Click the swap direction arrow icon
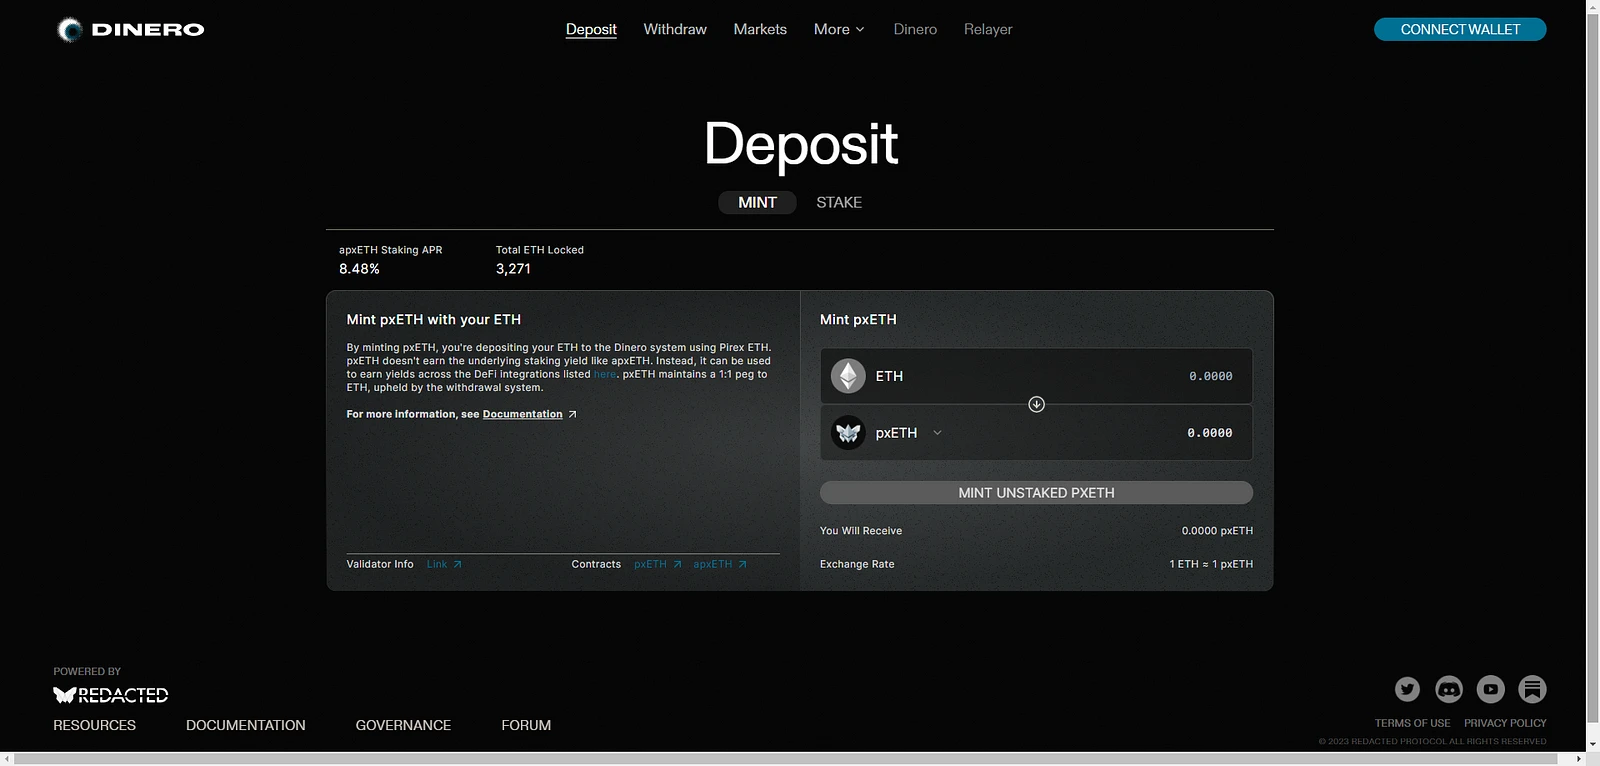1600x766 pixels. (x=1036, y=404)
